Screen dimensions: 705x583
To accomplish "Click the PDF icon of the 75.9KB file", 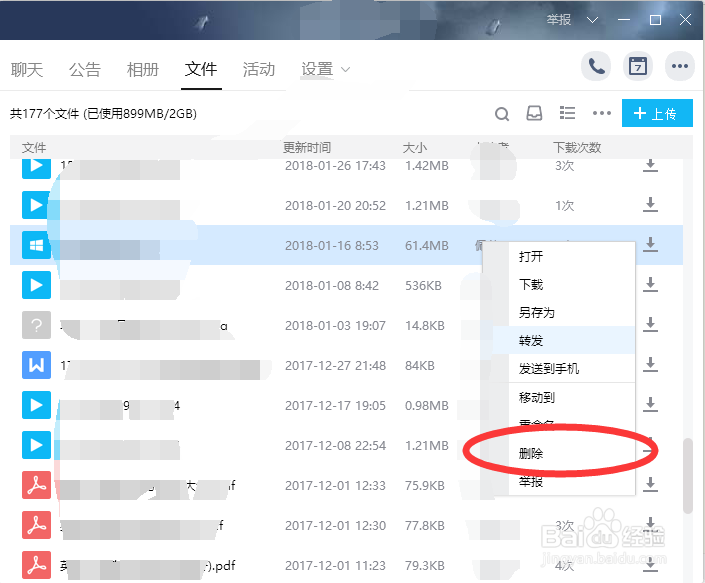I will coord(36,485).
